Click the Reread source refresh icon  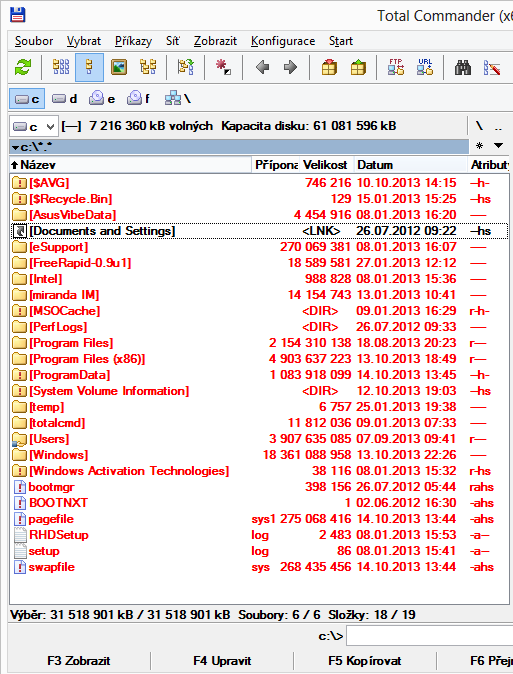23,67
